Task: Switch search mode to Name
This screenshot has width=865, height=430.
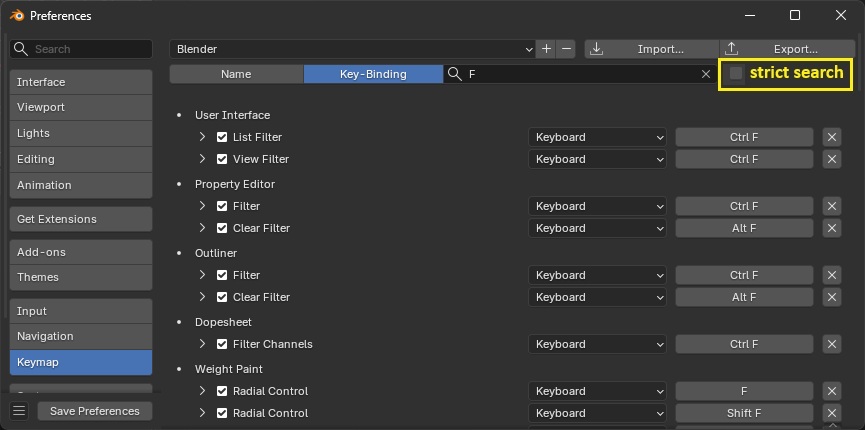Action: [x=236, y=74]
